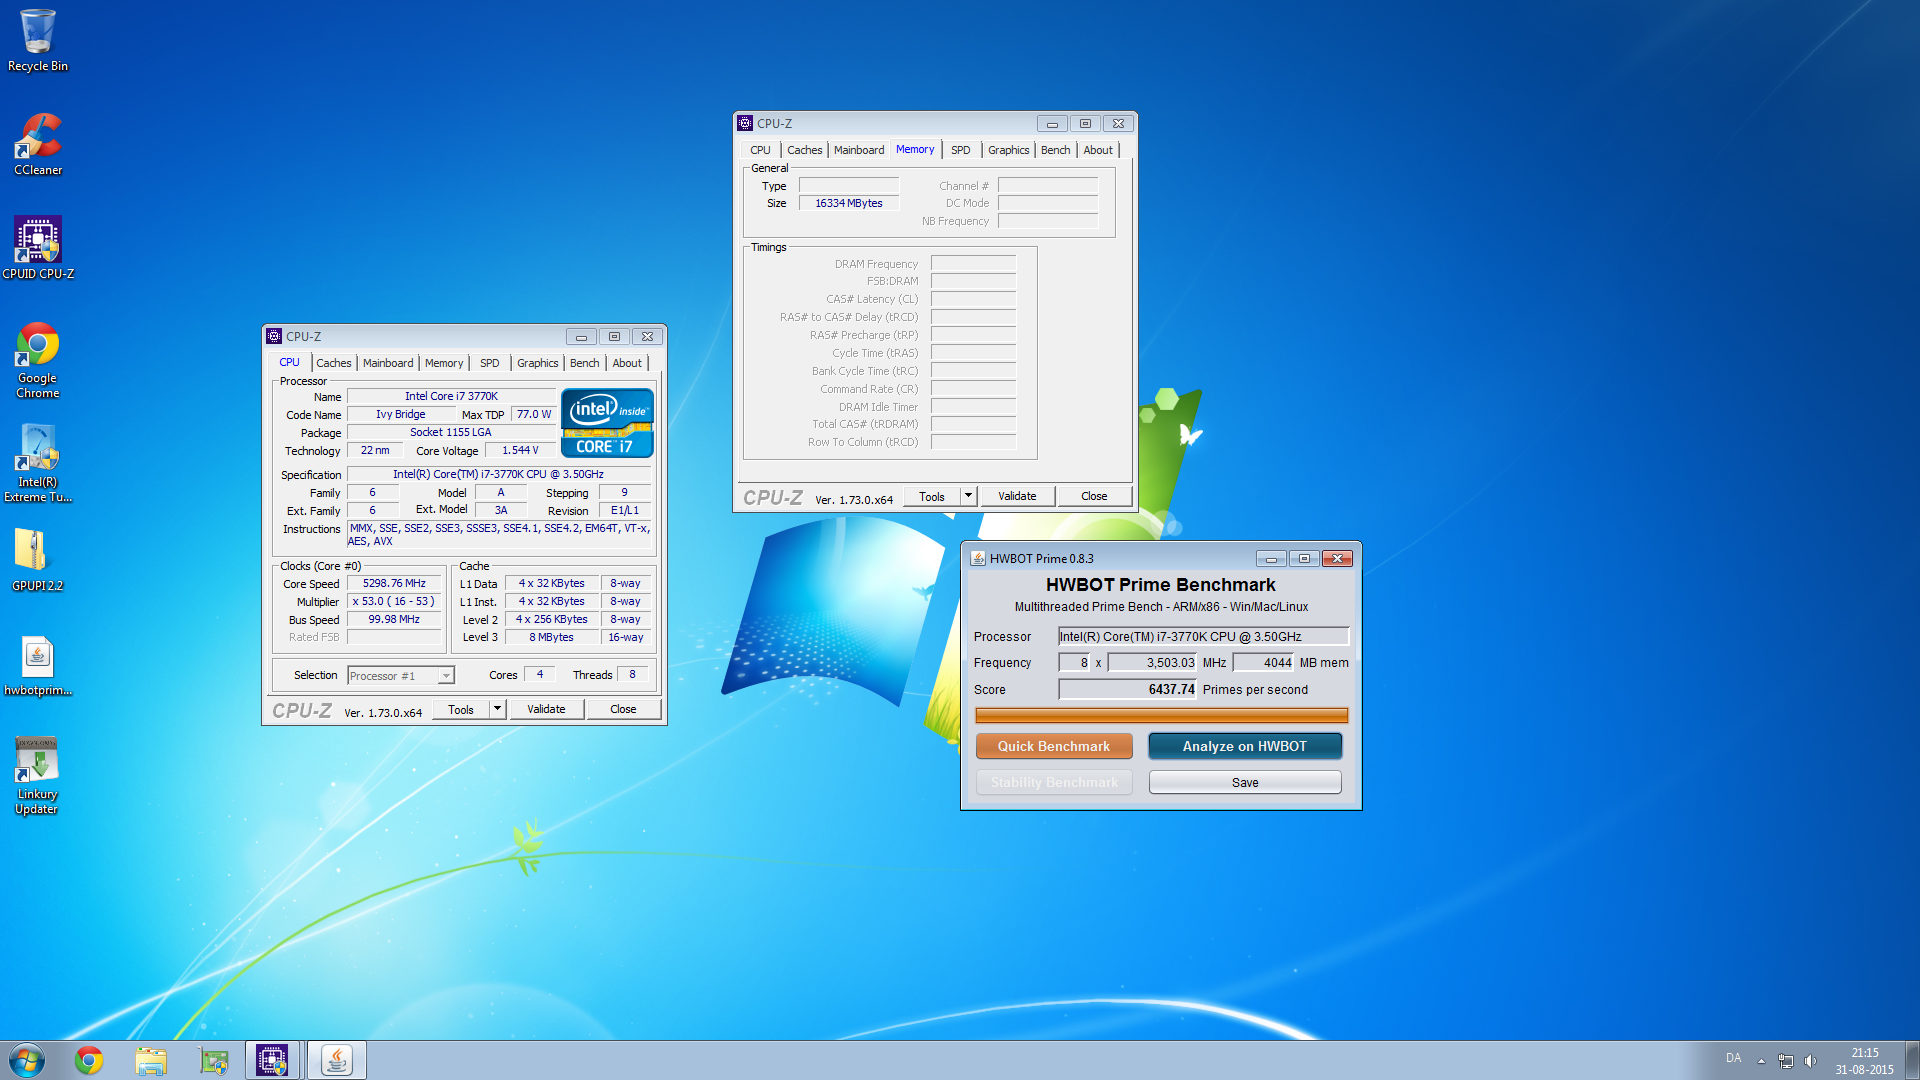The height and width of the screenshot is (1080, 1920).
Task: Click Close button in the Memory window
Action: [1094, 496]
